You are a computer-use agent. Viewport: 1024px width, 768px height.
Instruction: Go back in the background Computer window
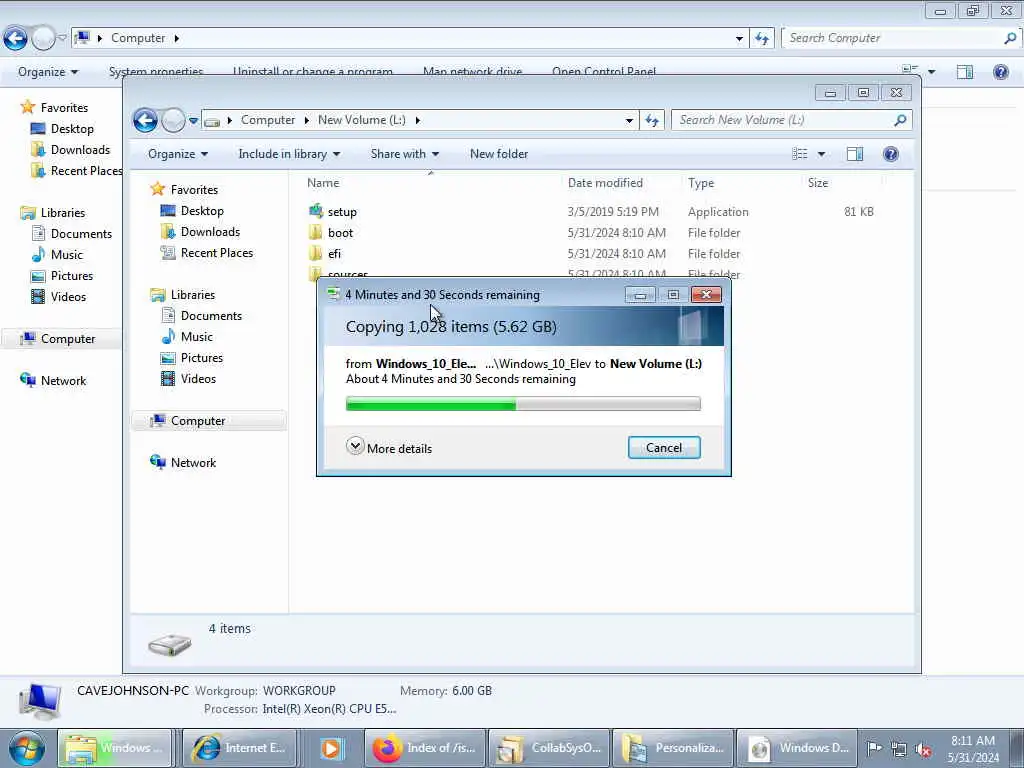coord(15,39)
